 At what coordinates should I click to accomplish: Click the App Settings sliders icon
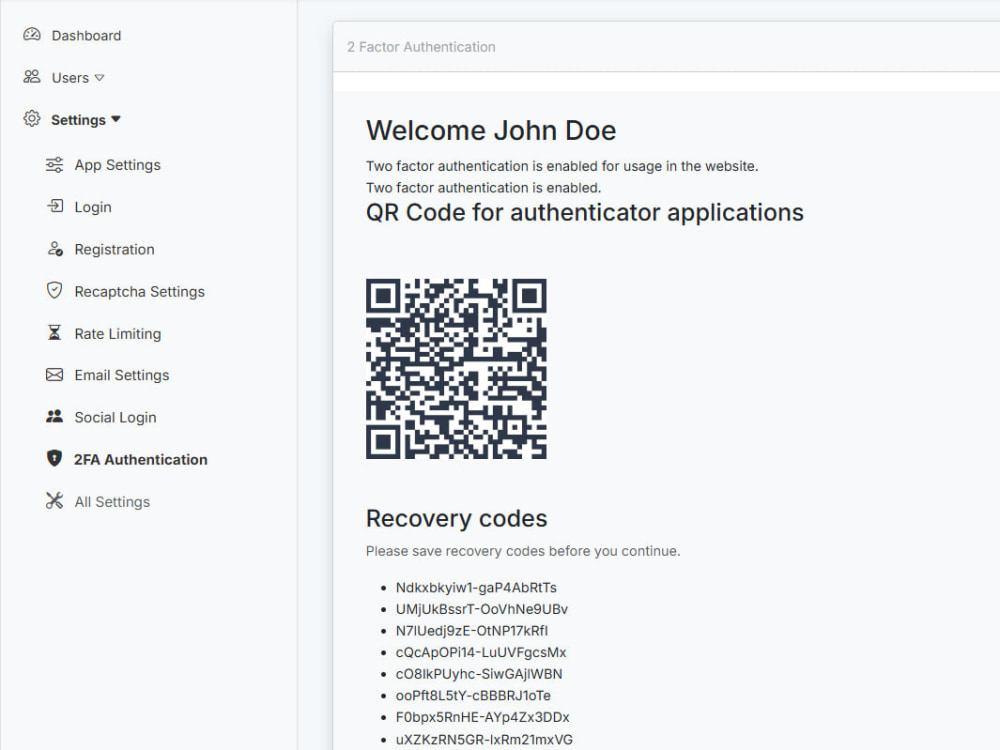click(55, 165)
